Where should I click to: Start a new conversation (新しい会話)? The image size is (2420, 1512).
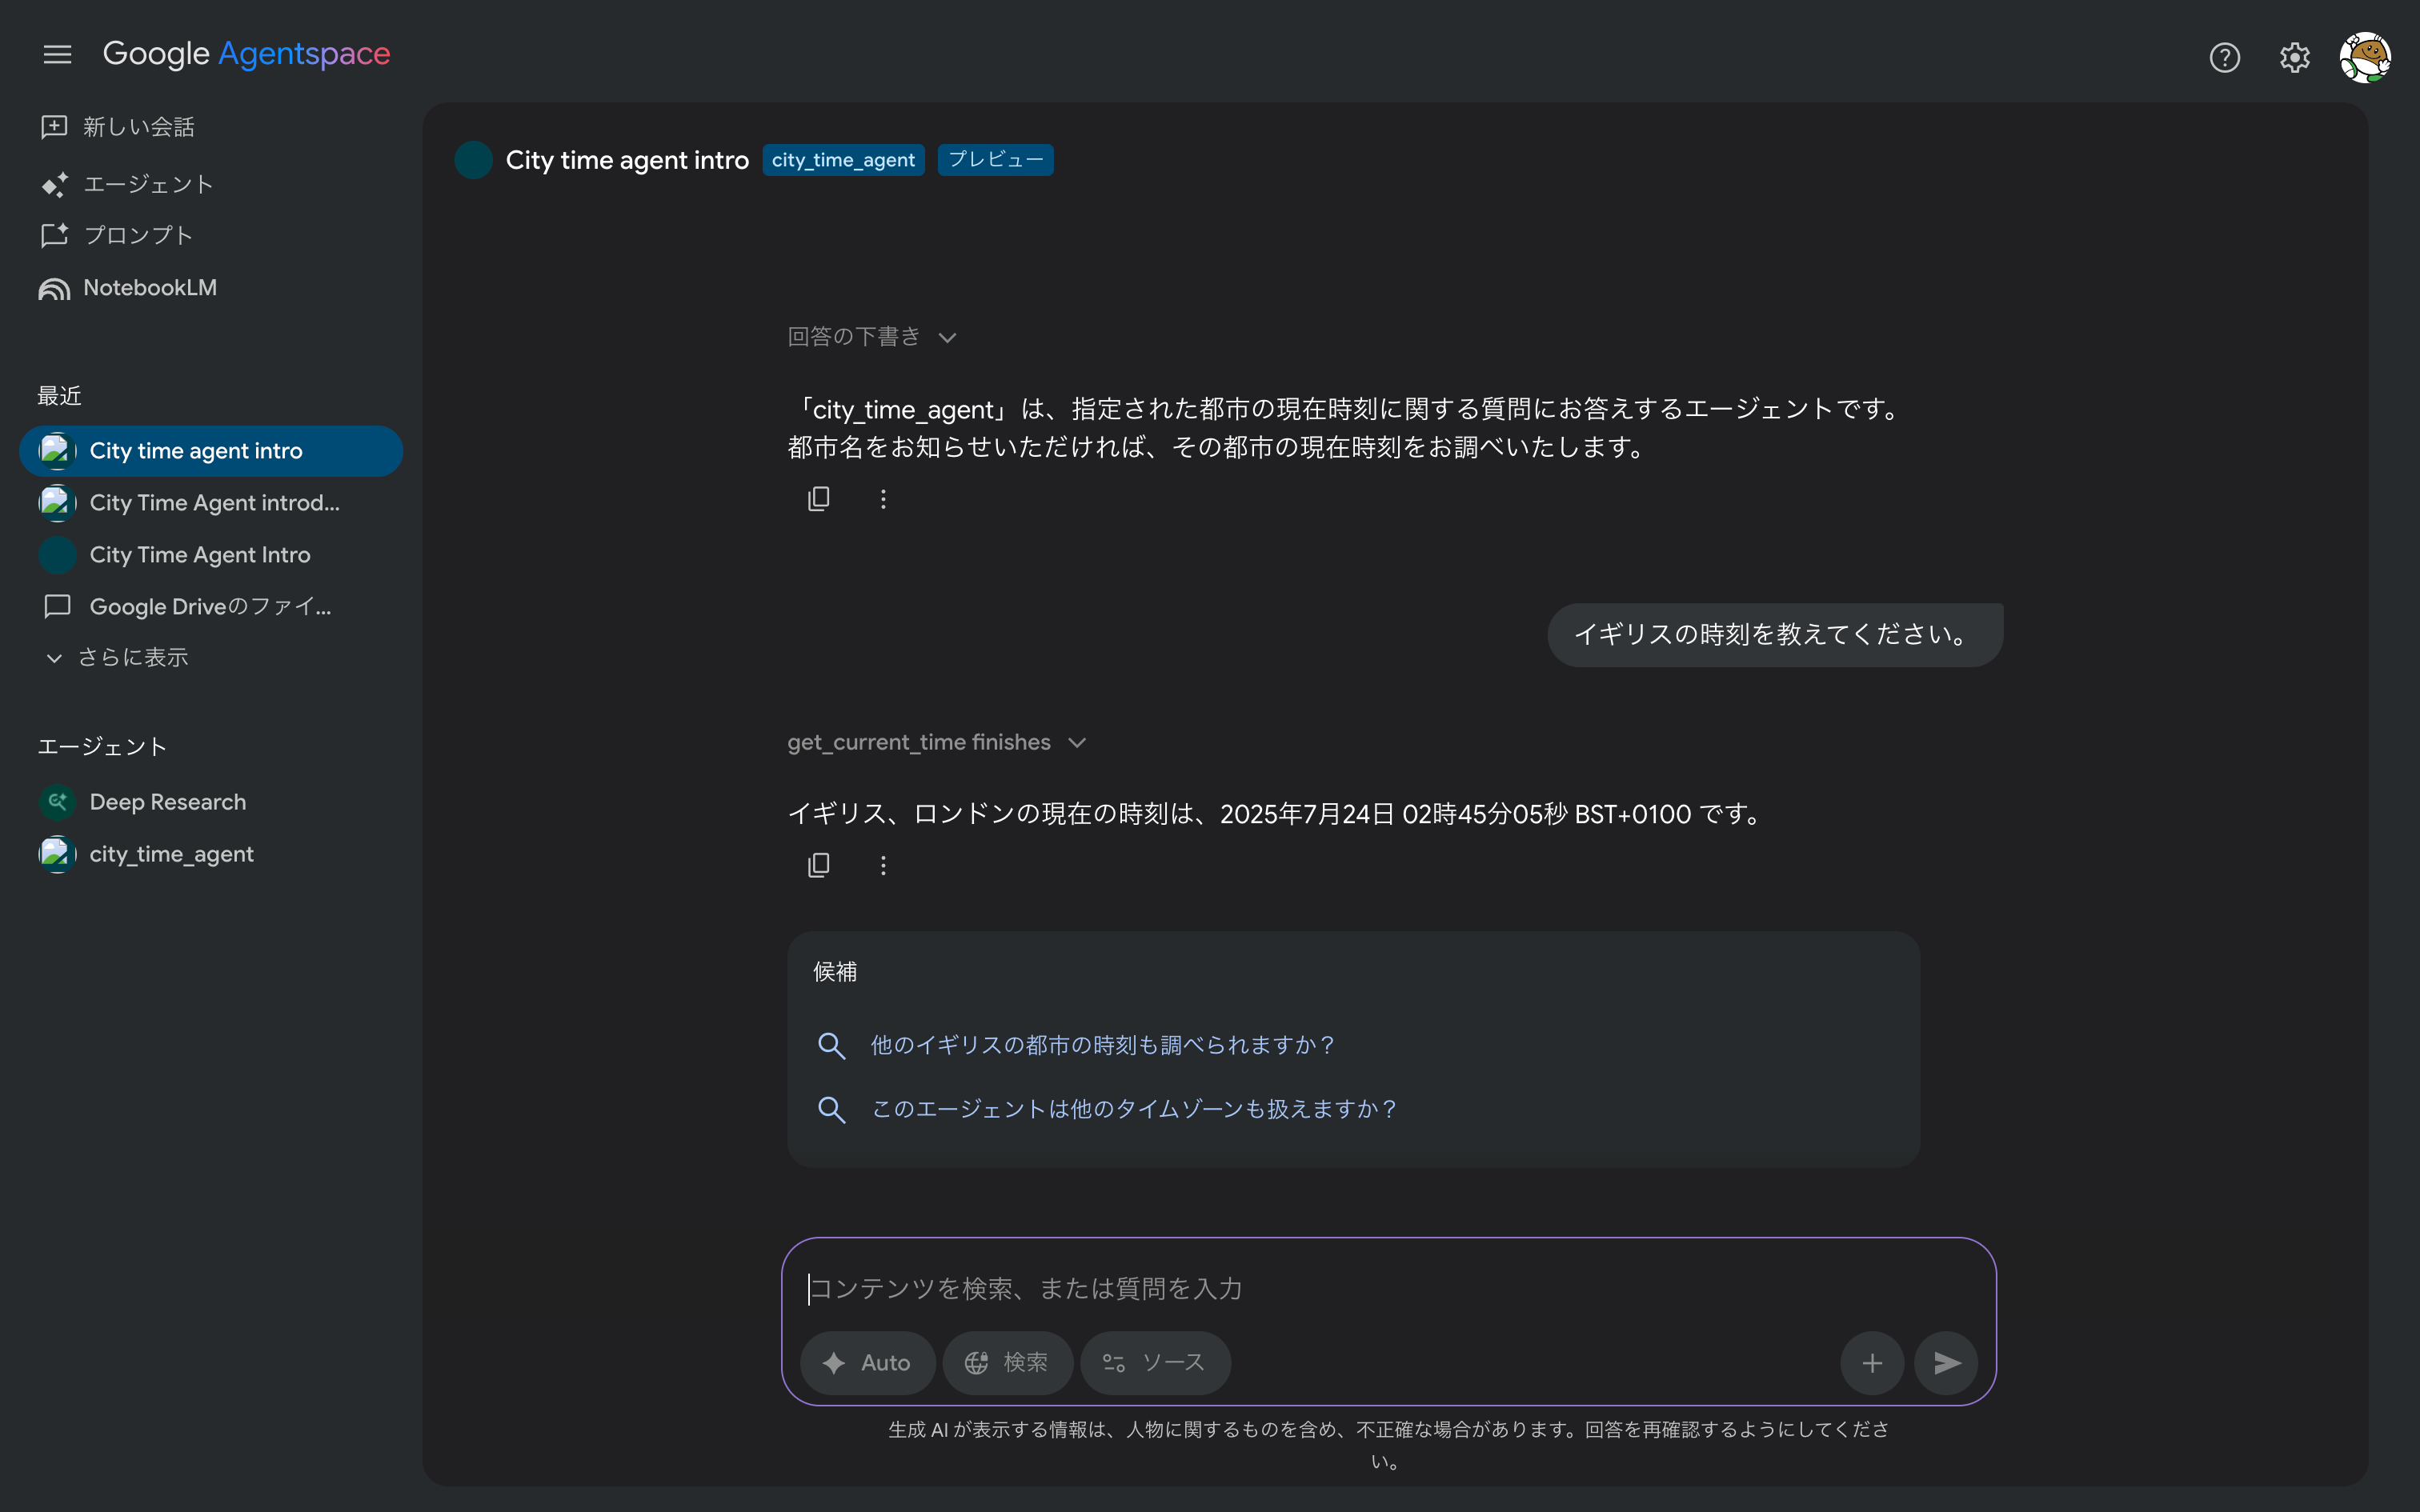click(x=118, y=127)
